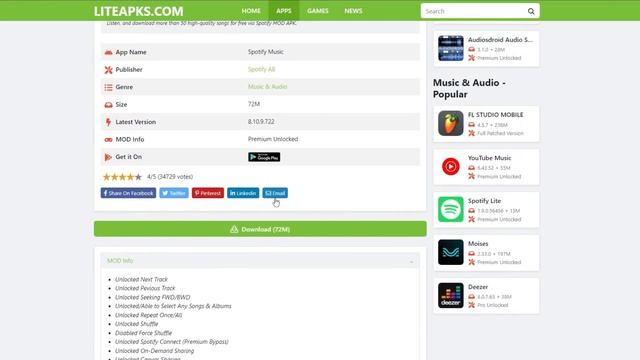Screen dimensions: 640x360
Task: Open the Moises title link
Action: (x=478, y=244)
